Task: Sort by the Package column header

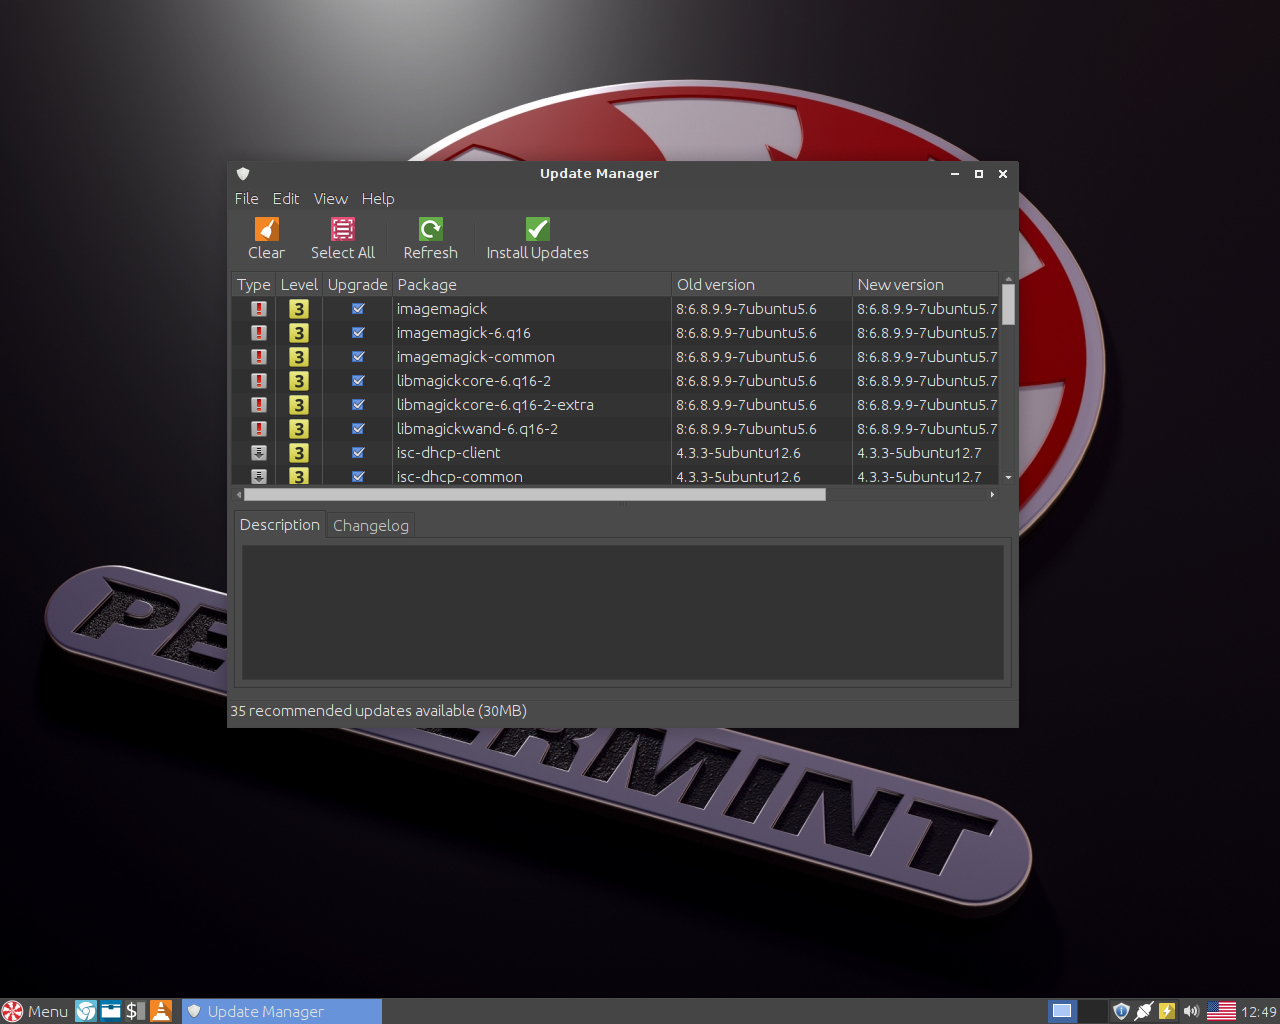Action: click(x=532, y=284)
